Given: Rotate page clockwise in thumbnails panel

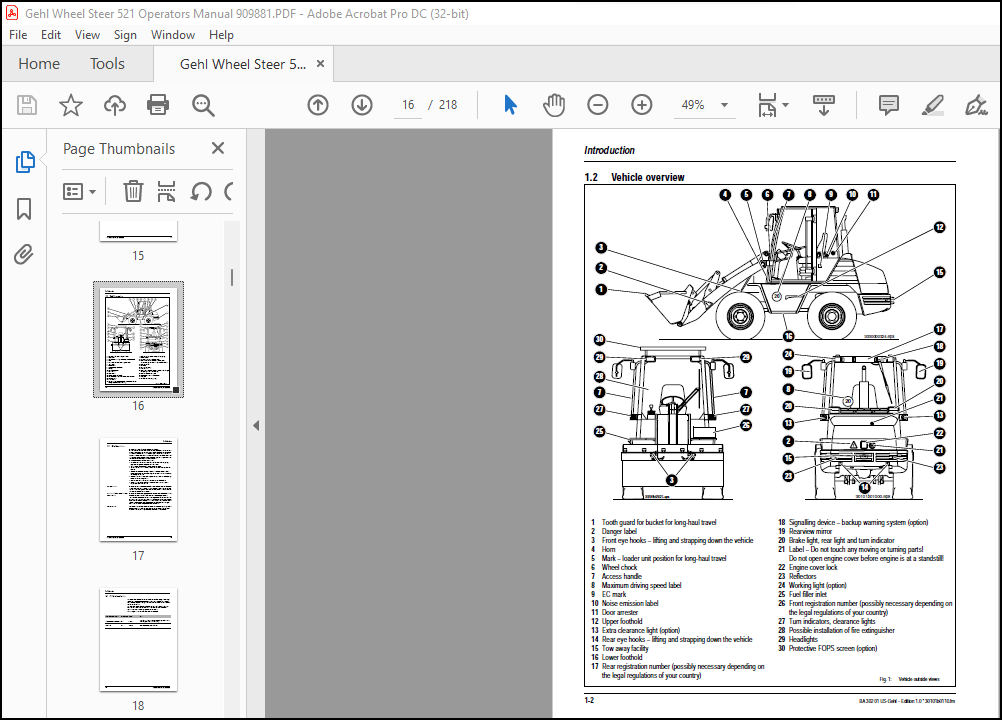Looking at the screenshot, I should click(229, 191).
